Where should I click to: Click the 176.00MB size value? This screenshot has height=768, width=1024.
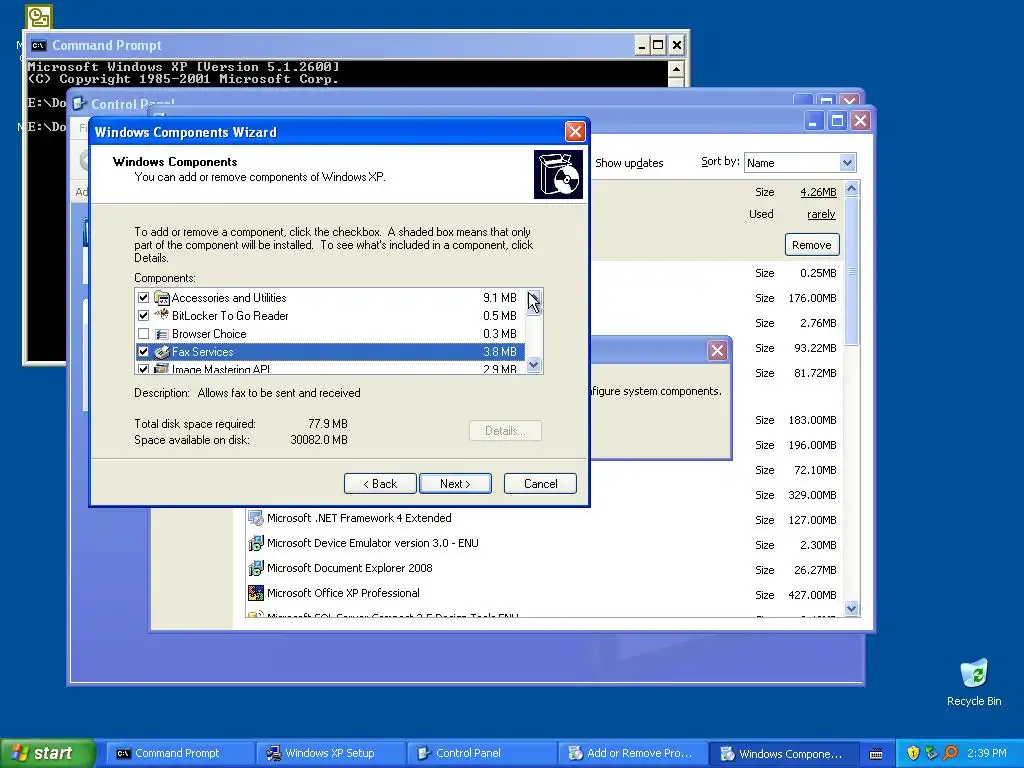[x=812, y=298]
